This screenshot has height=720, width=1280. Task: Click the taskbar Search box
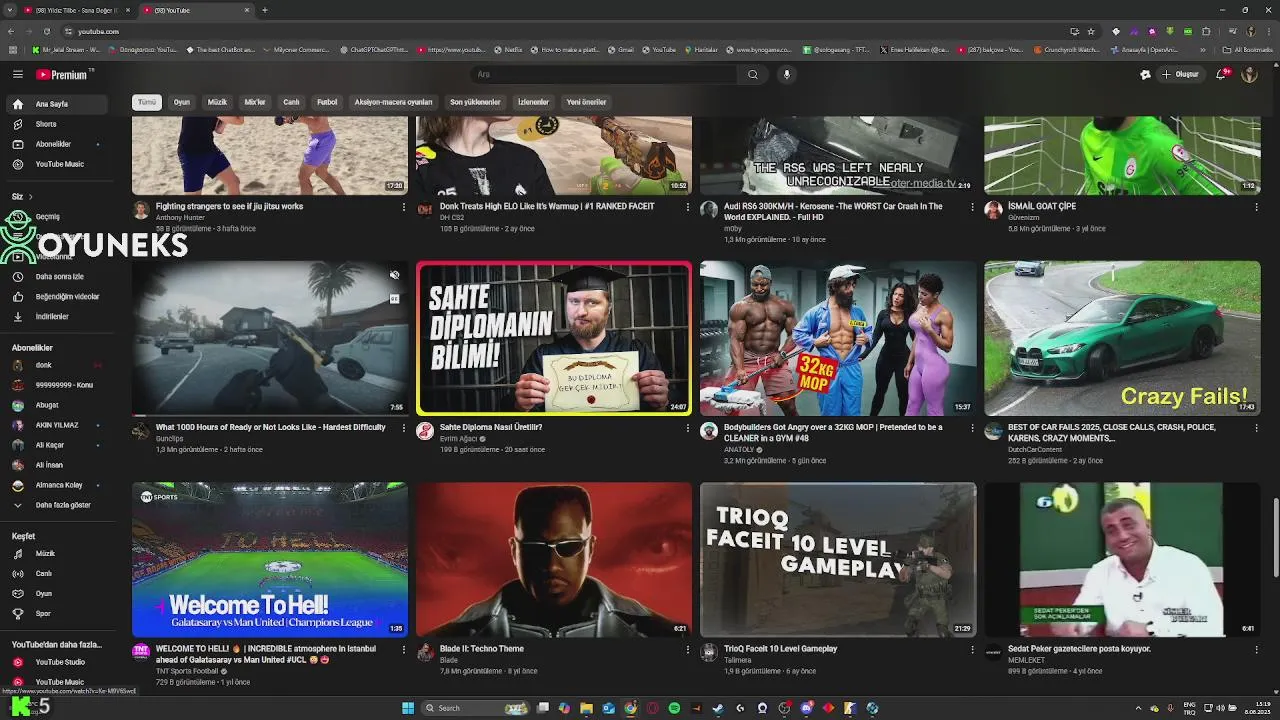[476, 708]
